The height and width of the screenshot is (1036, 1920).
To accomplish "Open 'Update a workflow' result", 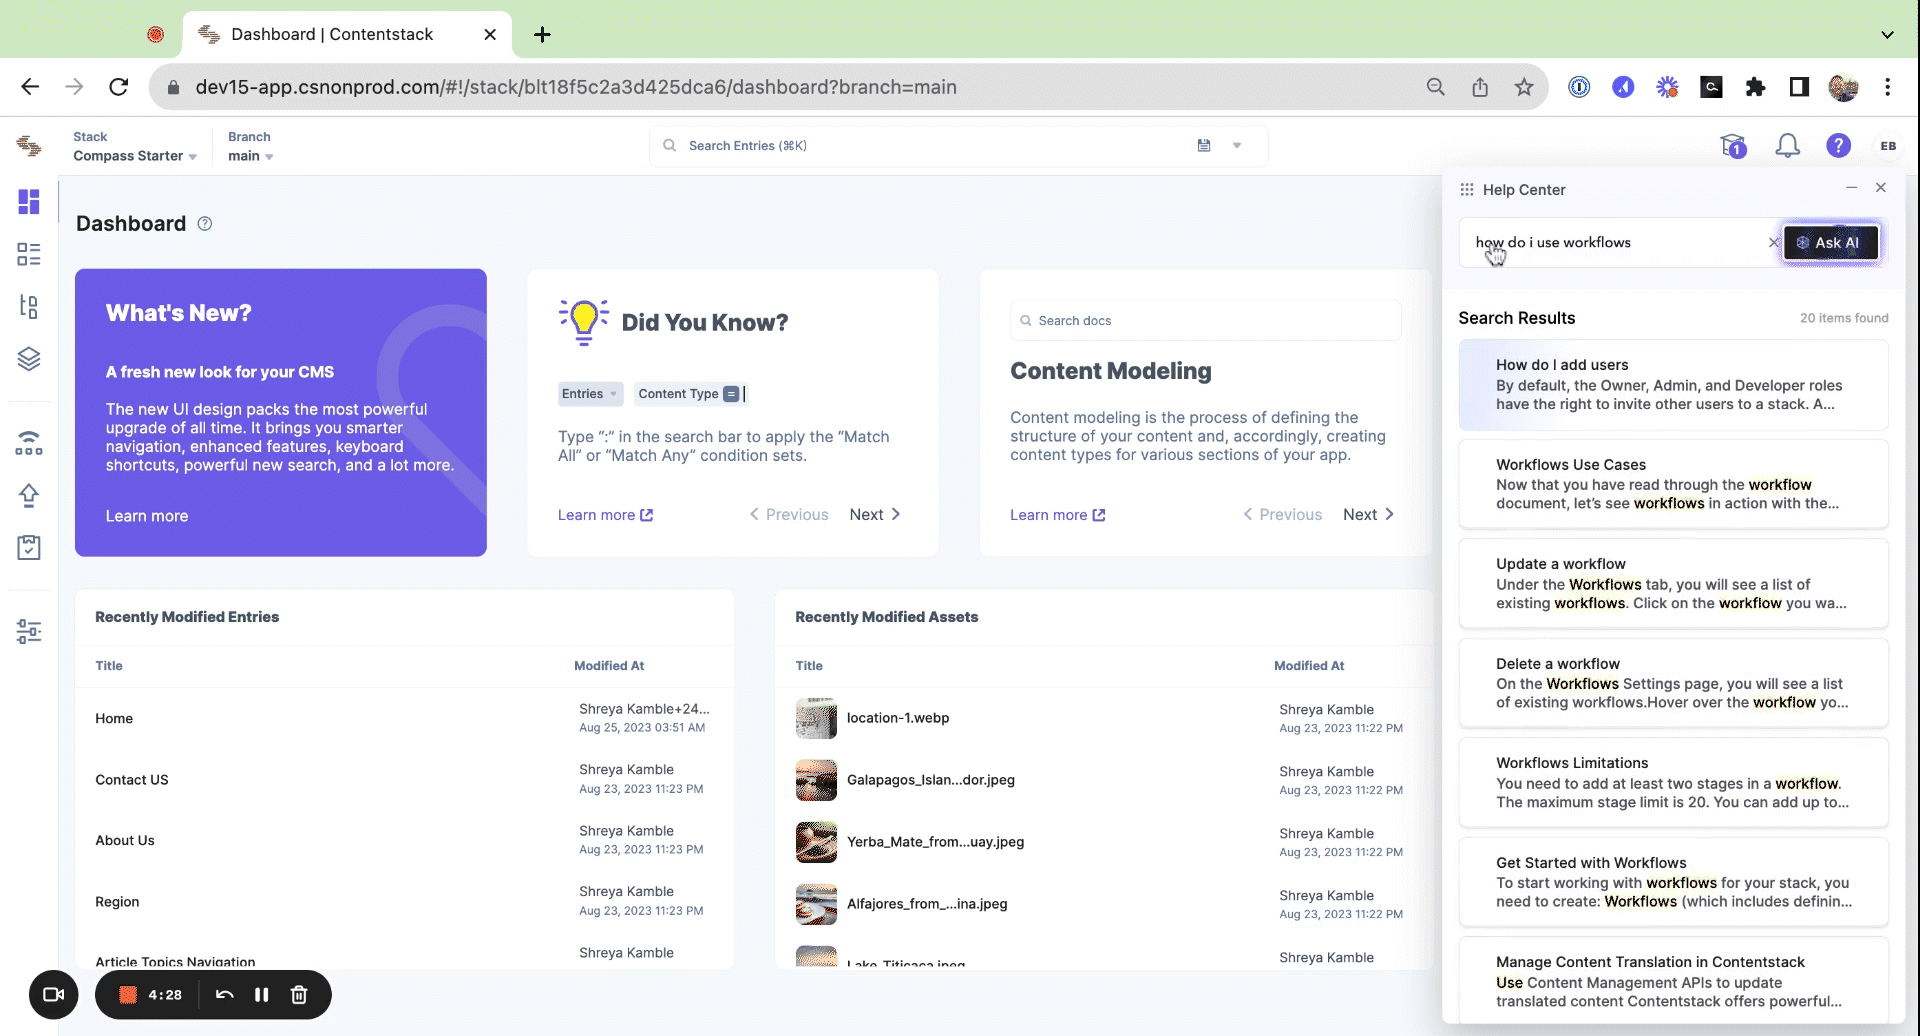I will point(1673,584).
